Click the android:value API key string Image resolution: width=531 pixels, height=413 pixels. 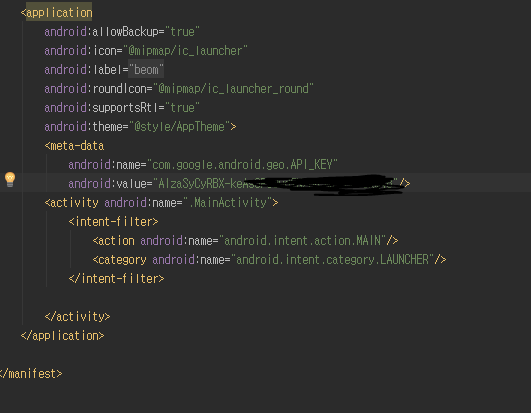pos(275,184)
